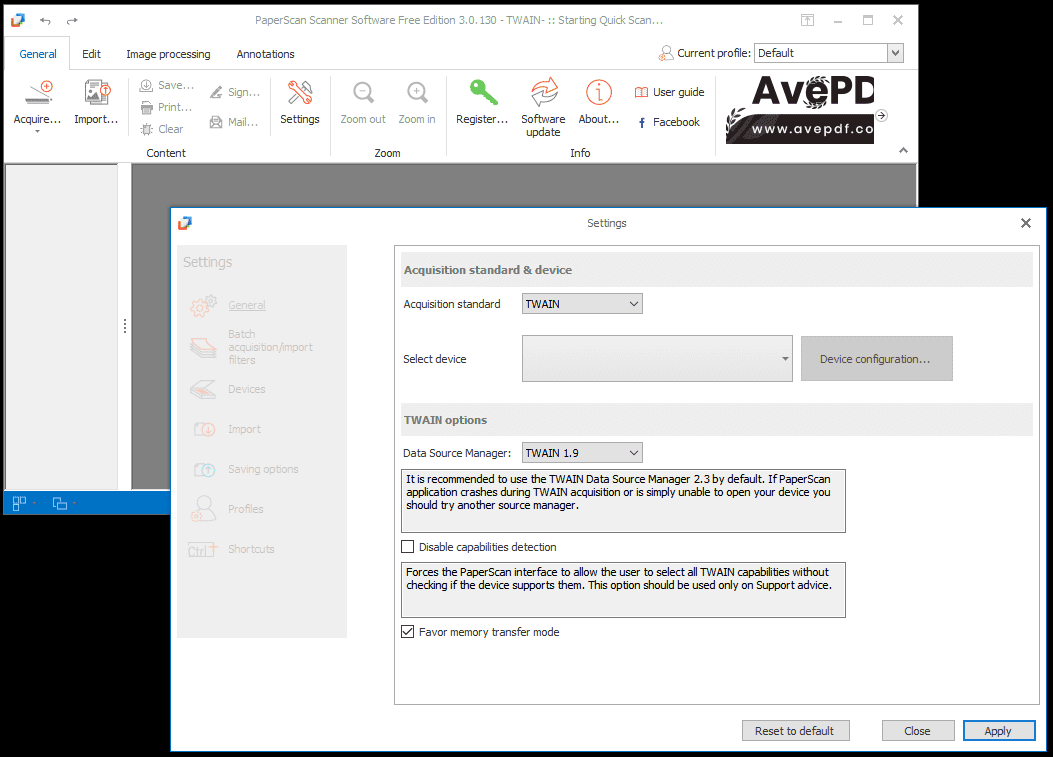Image resolution: width=1053 pixels, height=757 pixels.
Task: Click the Zoom out magnifier
Action: click(x=363, y=102)
